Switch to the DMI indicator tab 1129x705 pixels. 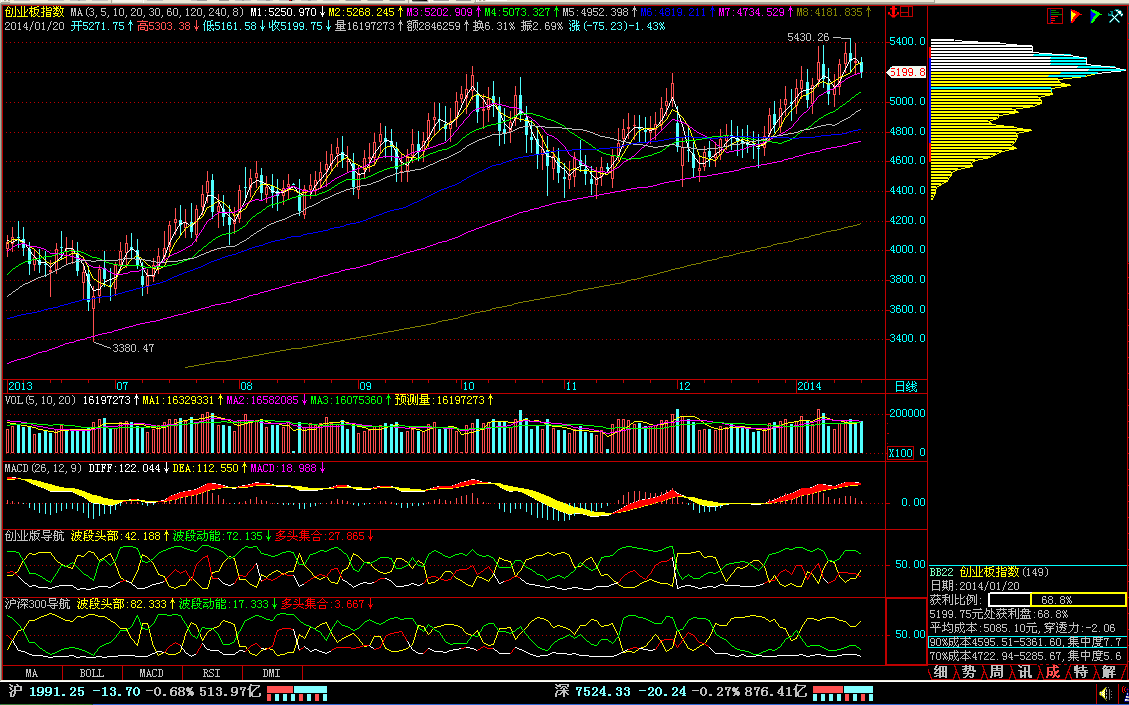272,673
